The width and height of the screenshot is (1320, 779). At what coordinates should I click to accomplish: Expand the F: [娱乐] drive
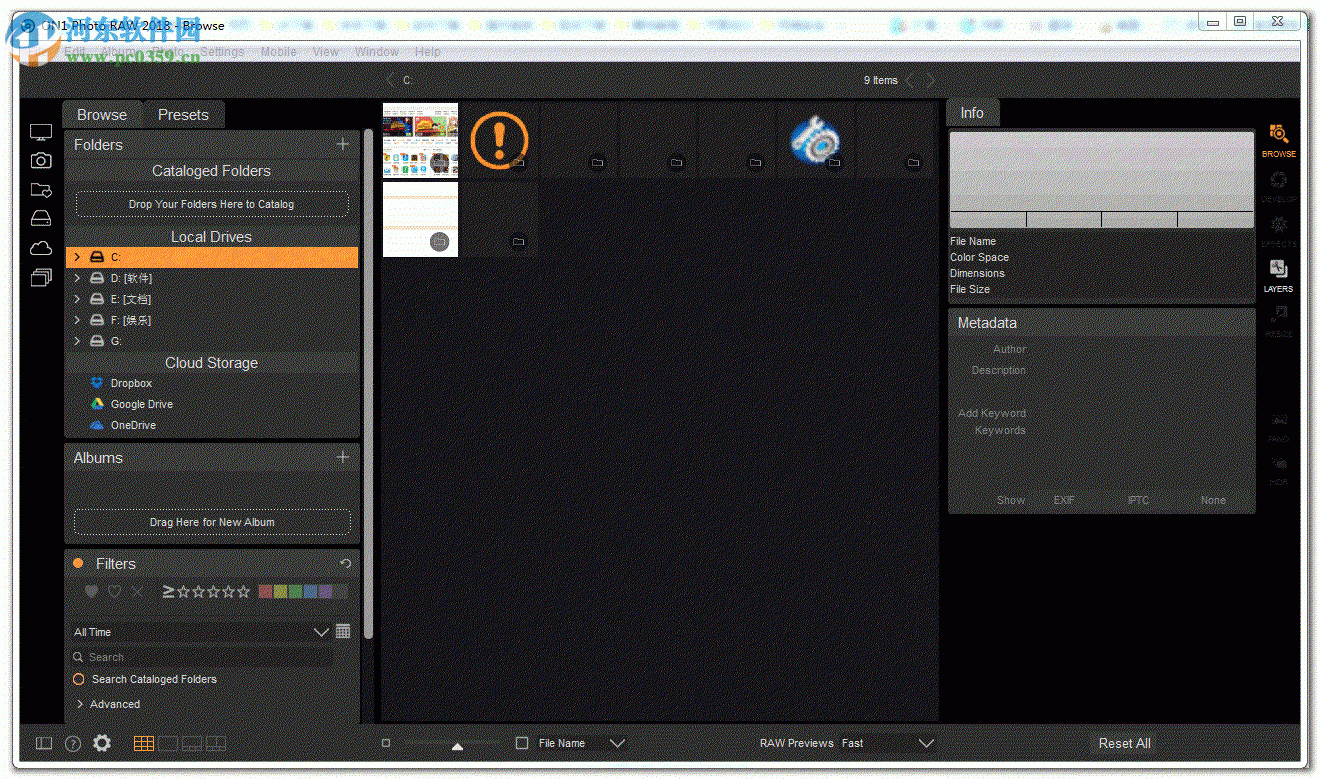coord(77,320)
